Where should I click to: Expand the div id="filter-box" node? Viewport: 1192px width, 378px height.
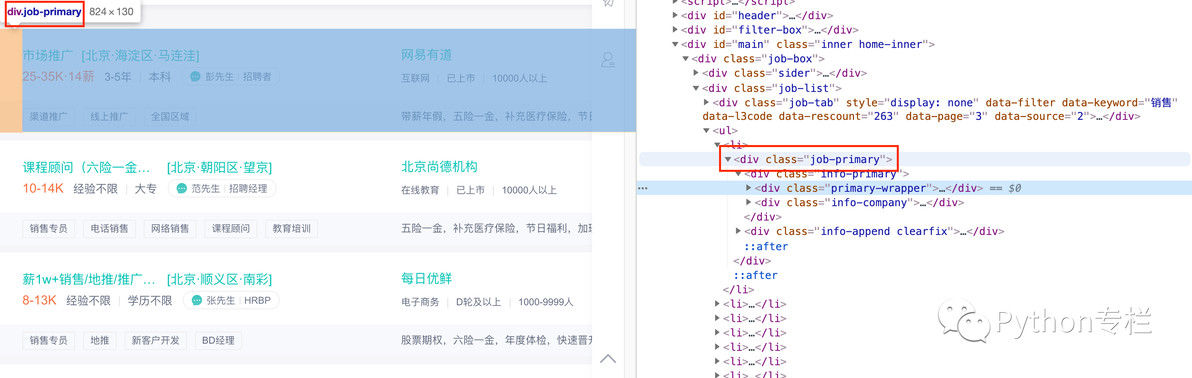(x=676, y=30)
